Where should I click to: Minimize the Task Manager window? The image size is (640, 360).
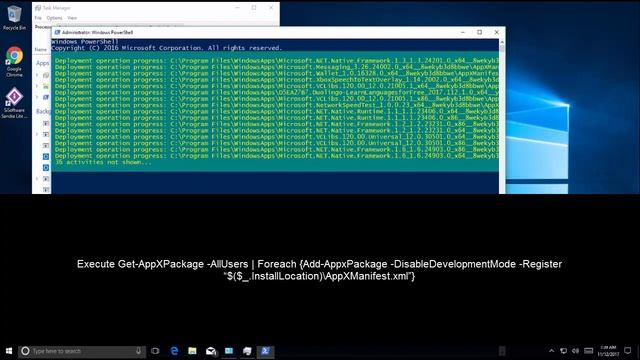pyautogui.click(x=237, y=8)
